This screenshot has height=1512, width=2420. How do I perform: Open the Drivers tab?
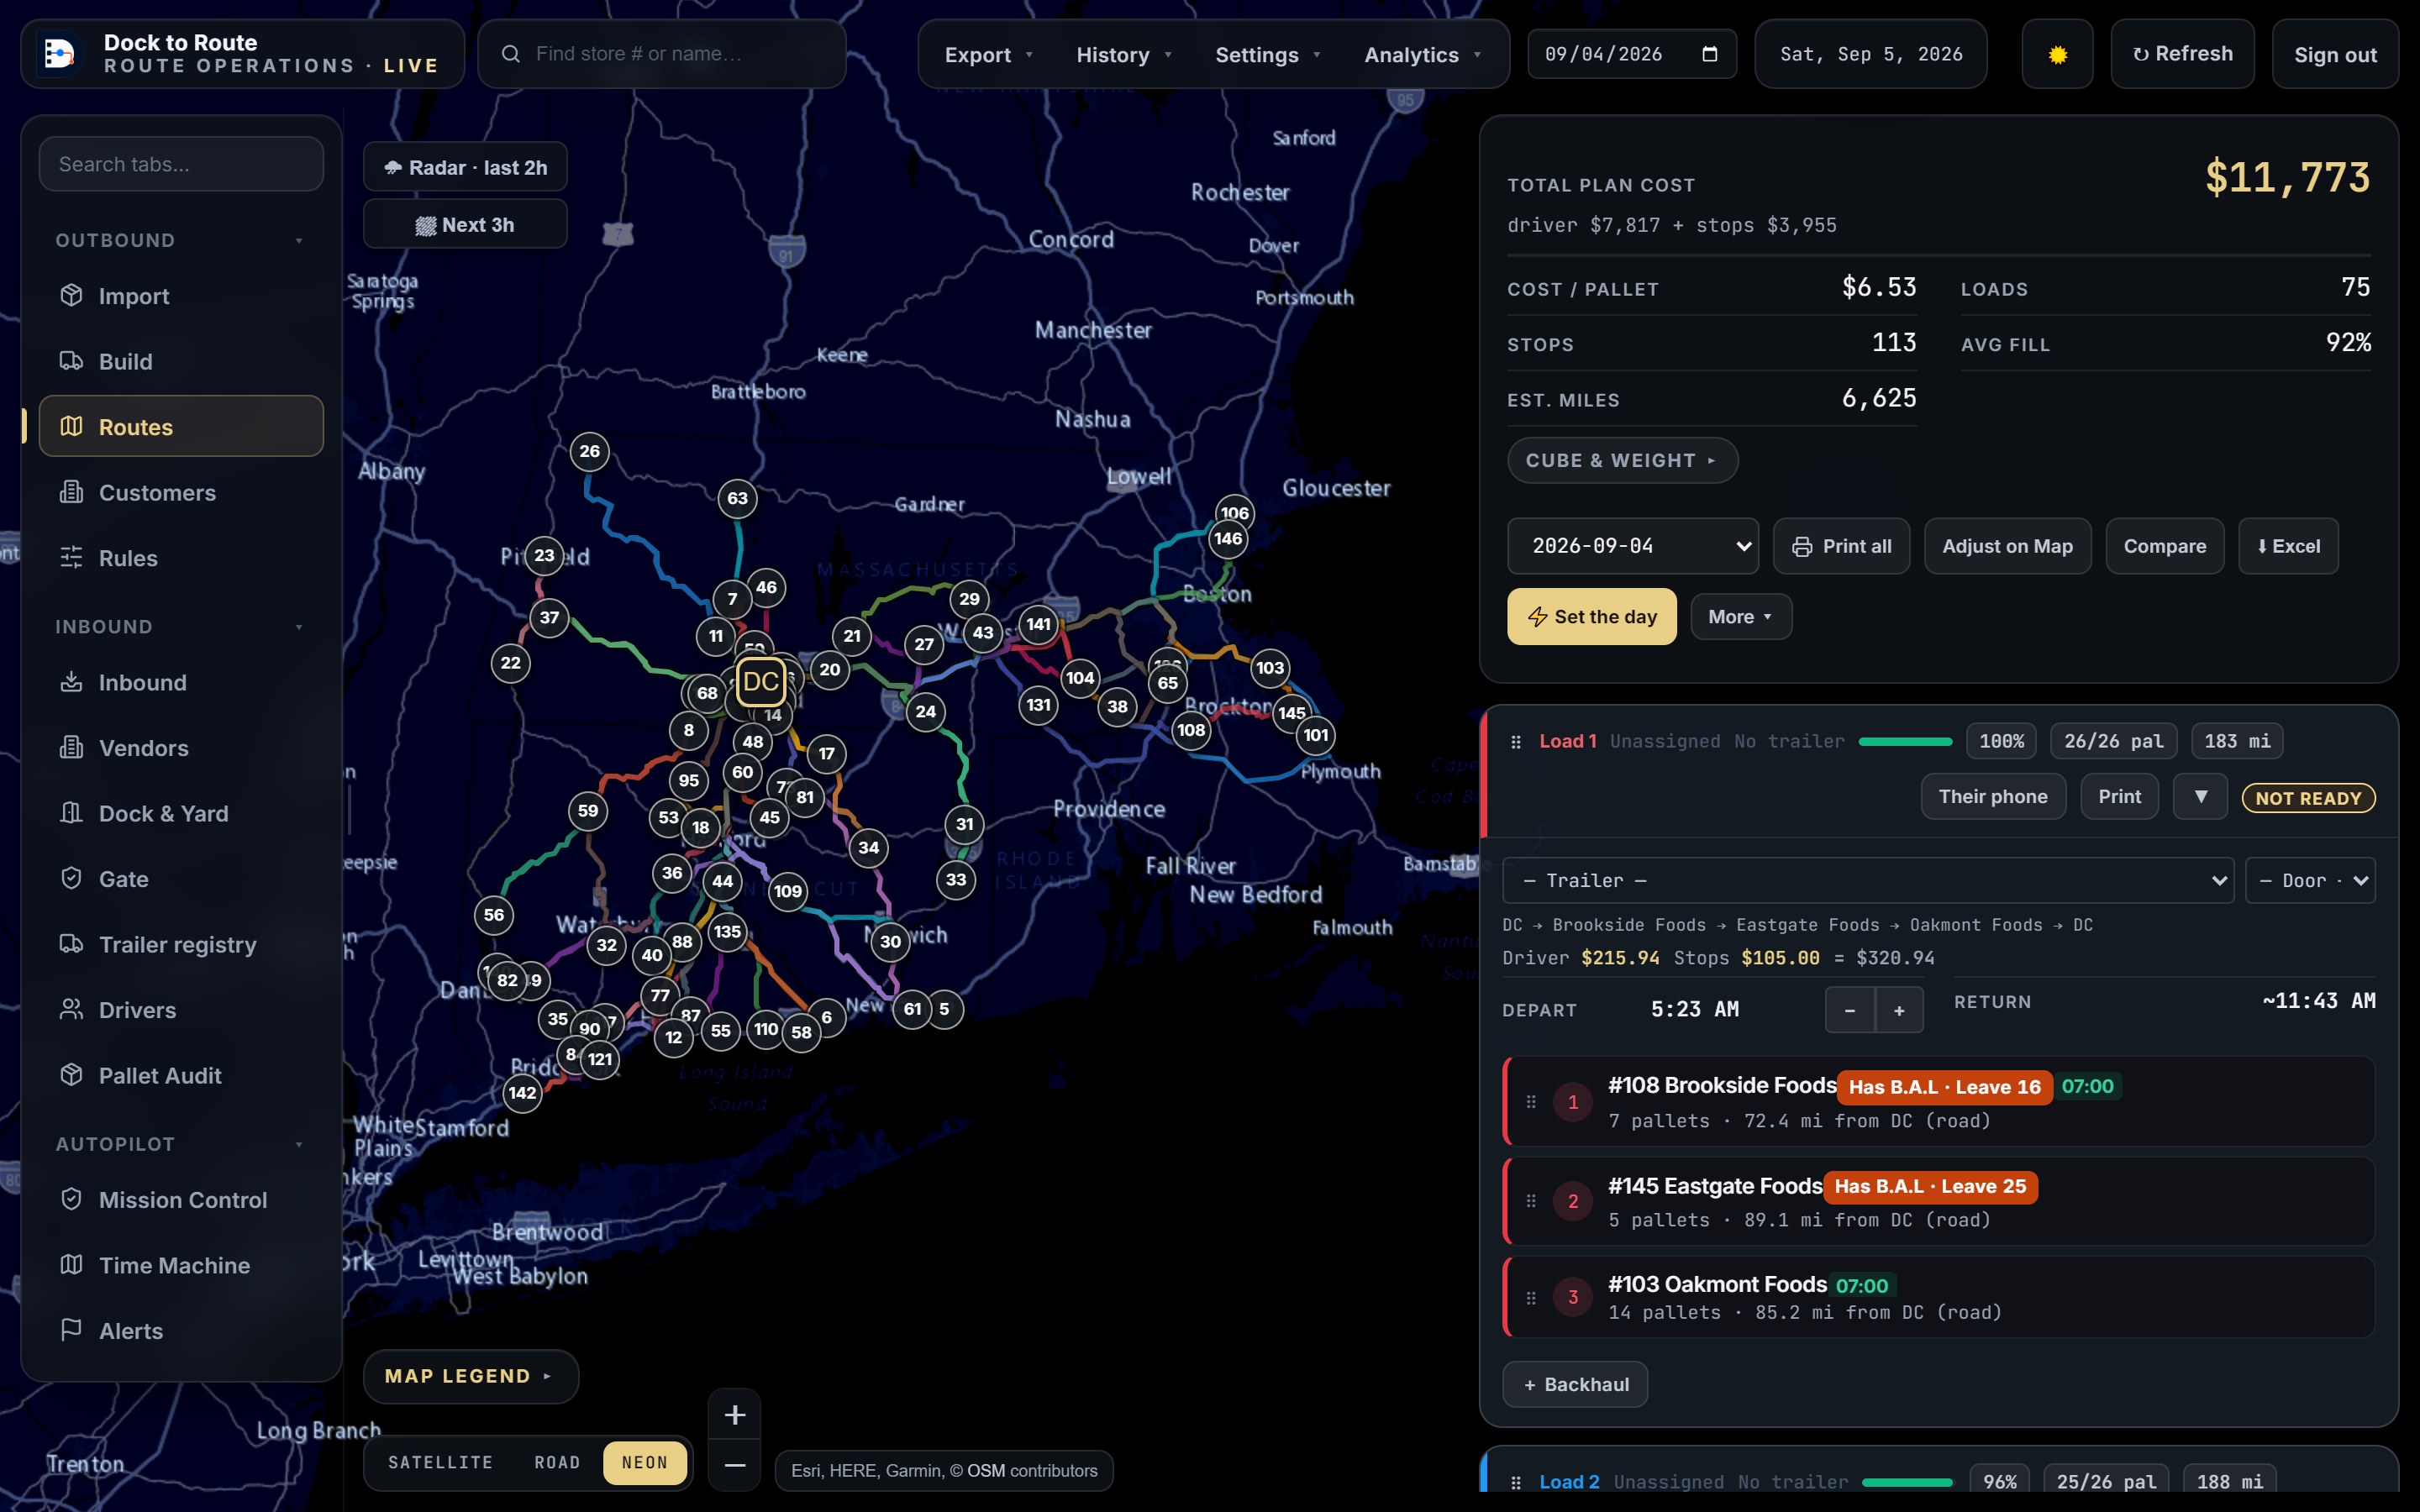[181, 1010]
